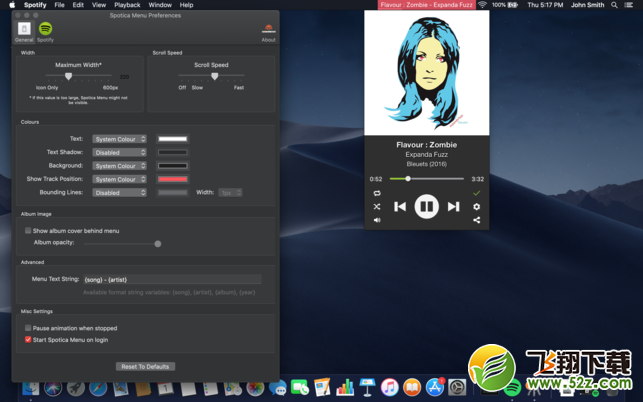Open the Playback menu

tap(127, 5)
